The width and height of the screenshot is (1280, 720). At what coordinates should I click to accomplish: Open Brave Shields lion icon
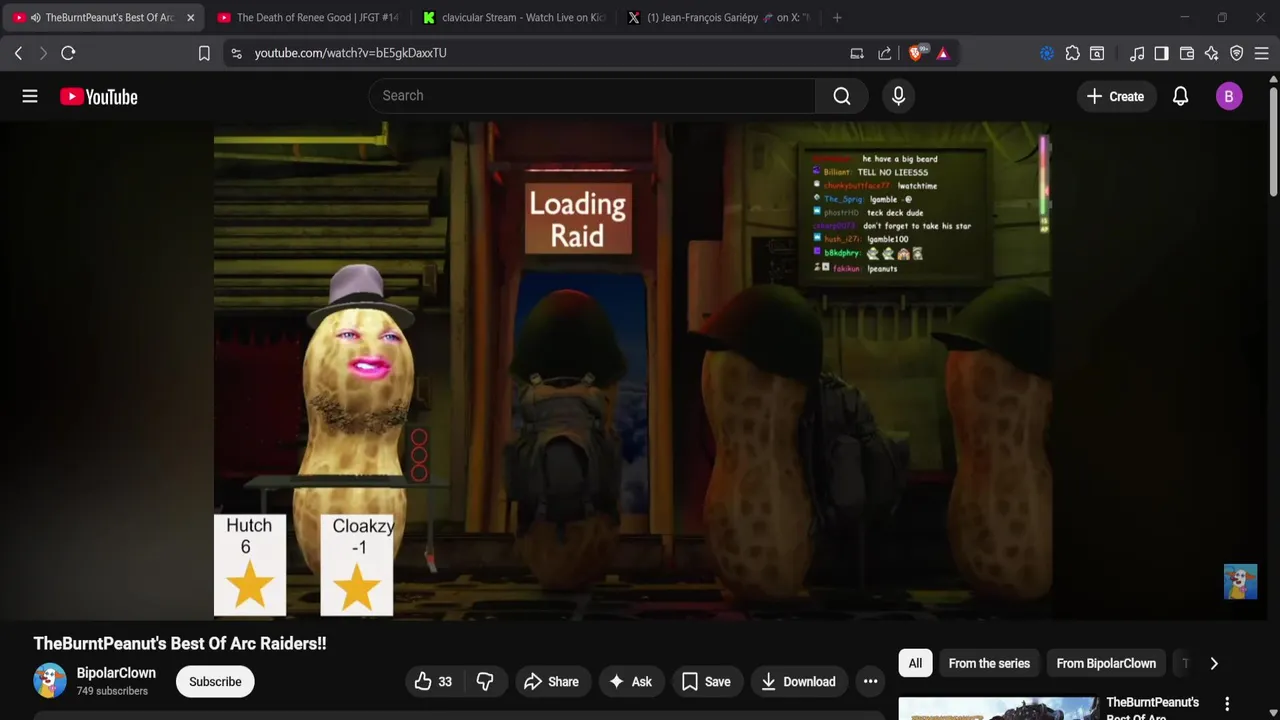917,53
